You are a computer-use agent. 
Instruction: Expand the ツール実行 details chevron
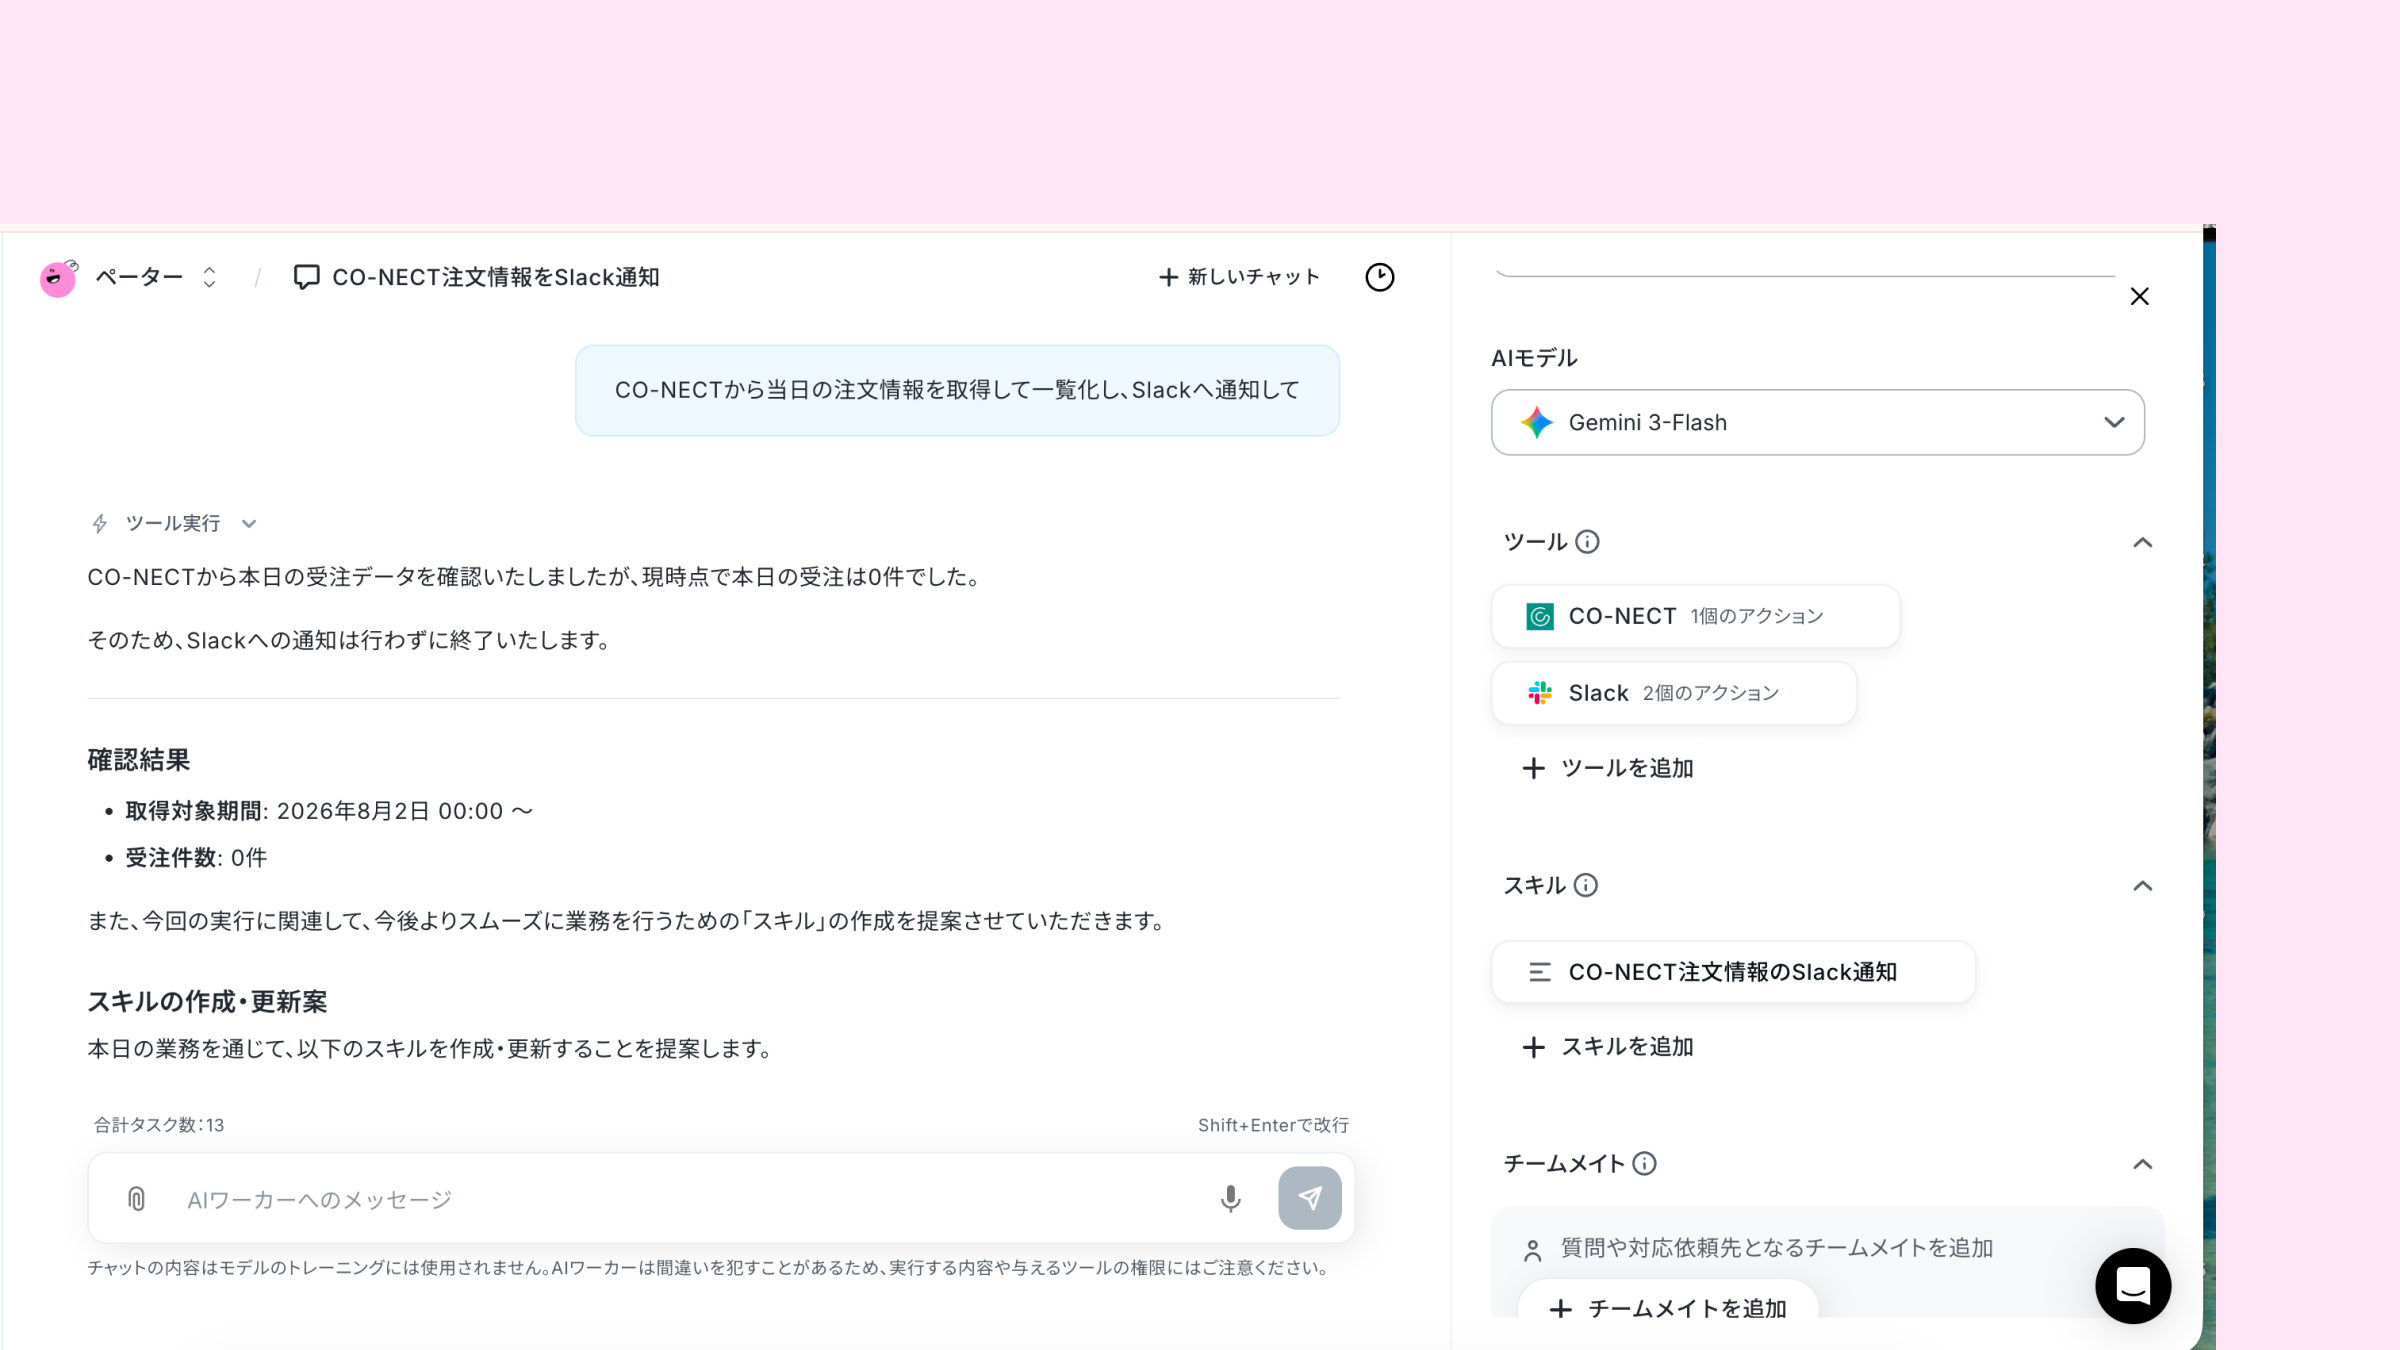click(249, 524)
